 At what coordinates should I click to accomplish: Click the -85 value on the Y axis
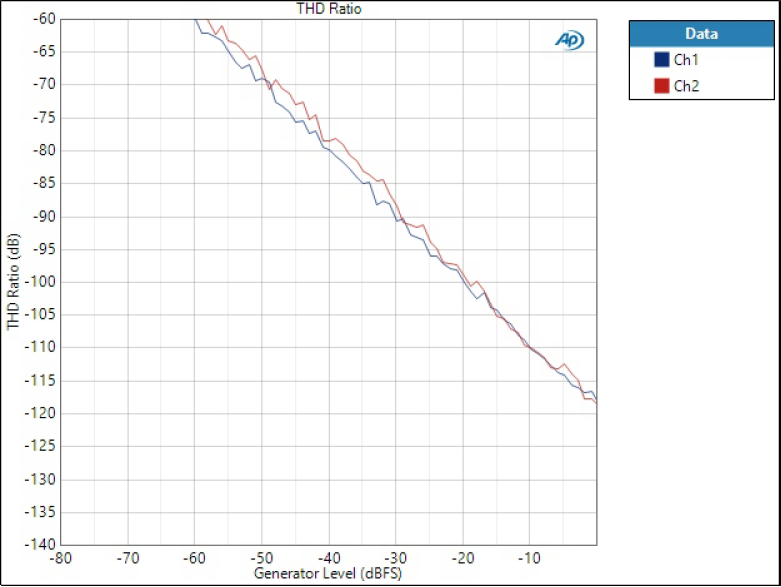pos(44,183)
